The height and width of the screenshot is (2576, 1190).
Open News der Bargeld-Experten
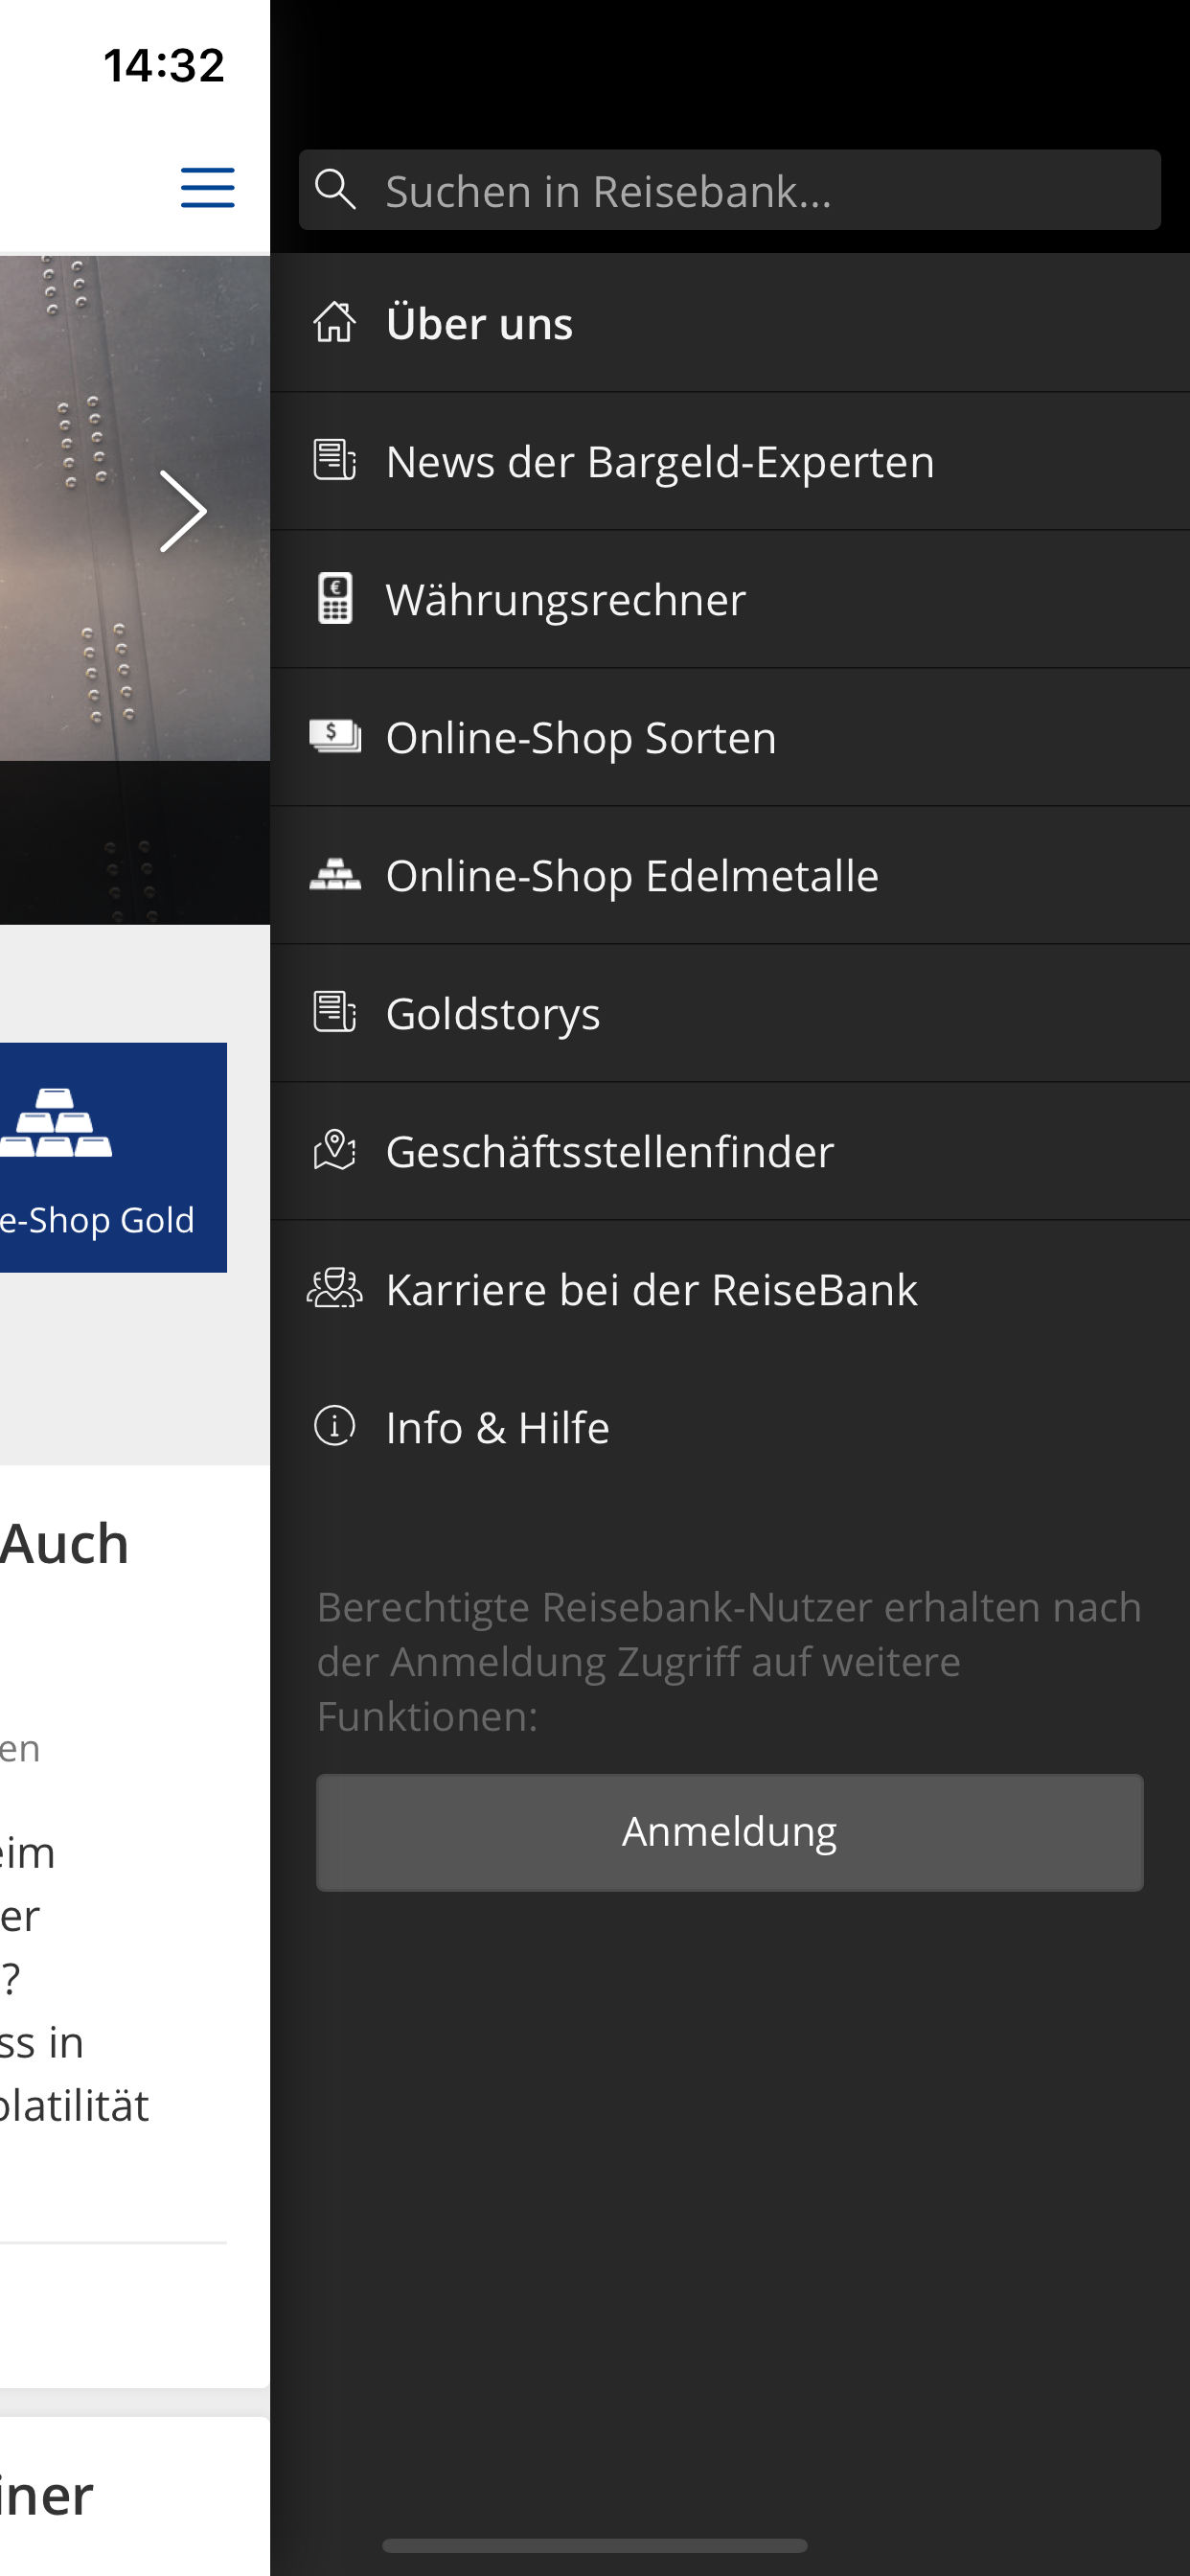[729, 461]
